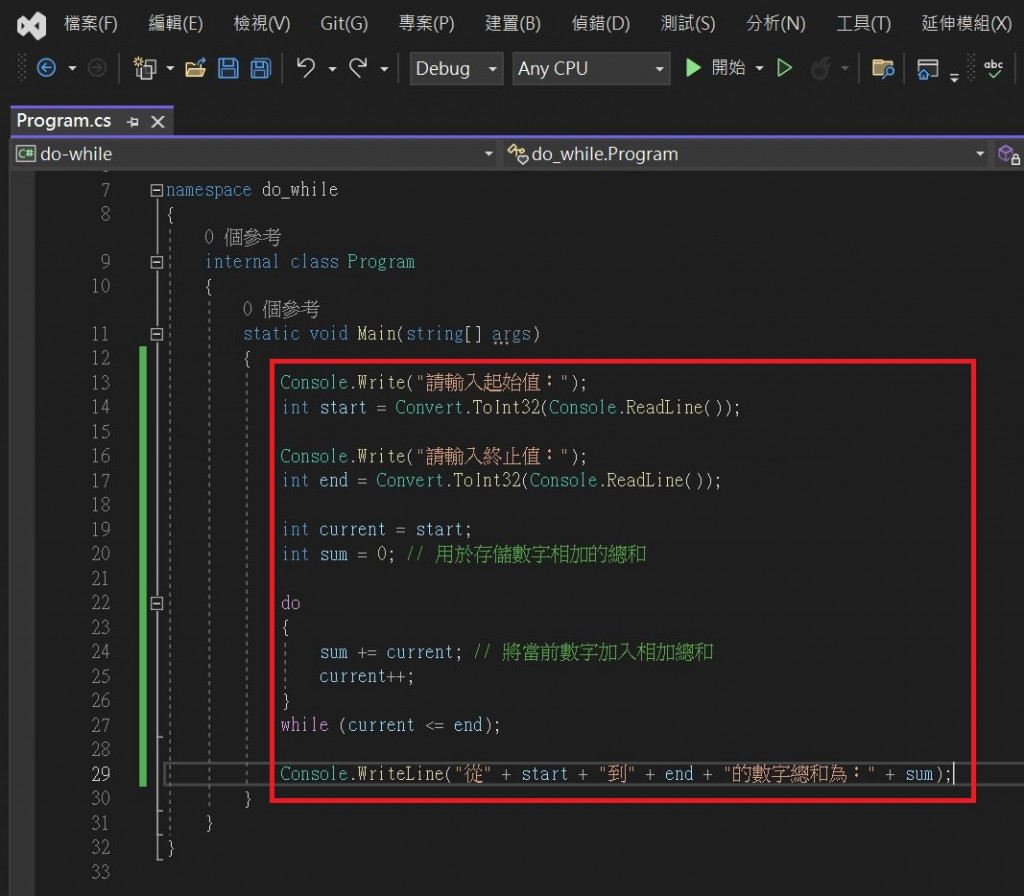Open the Debug configuration dropdown
The image size is (1024, 896).
[x=456, y=69]
